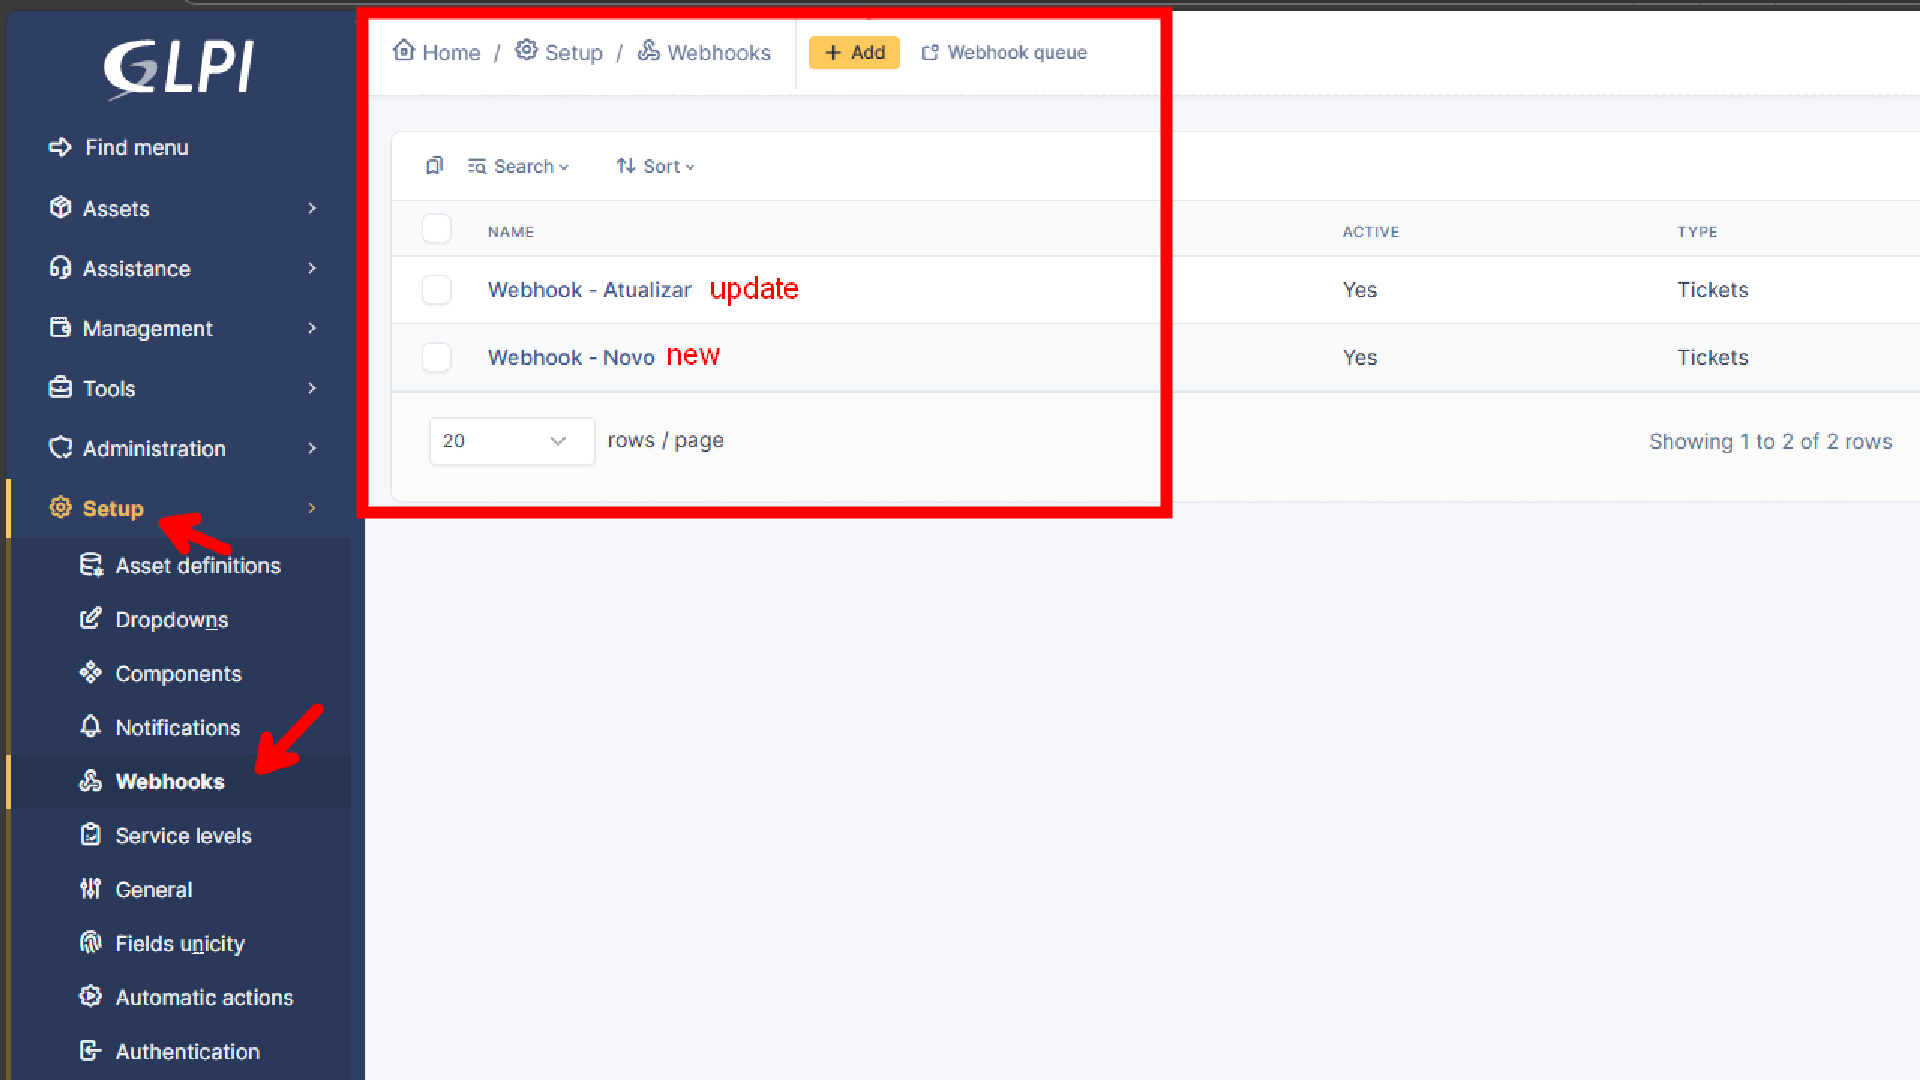Click the GLPI logo

(x=180, y=68)
